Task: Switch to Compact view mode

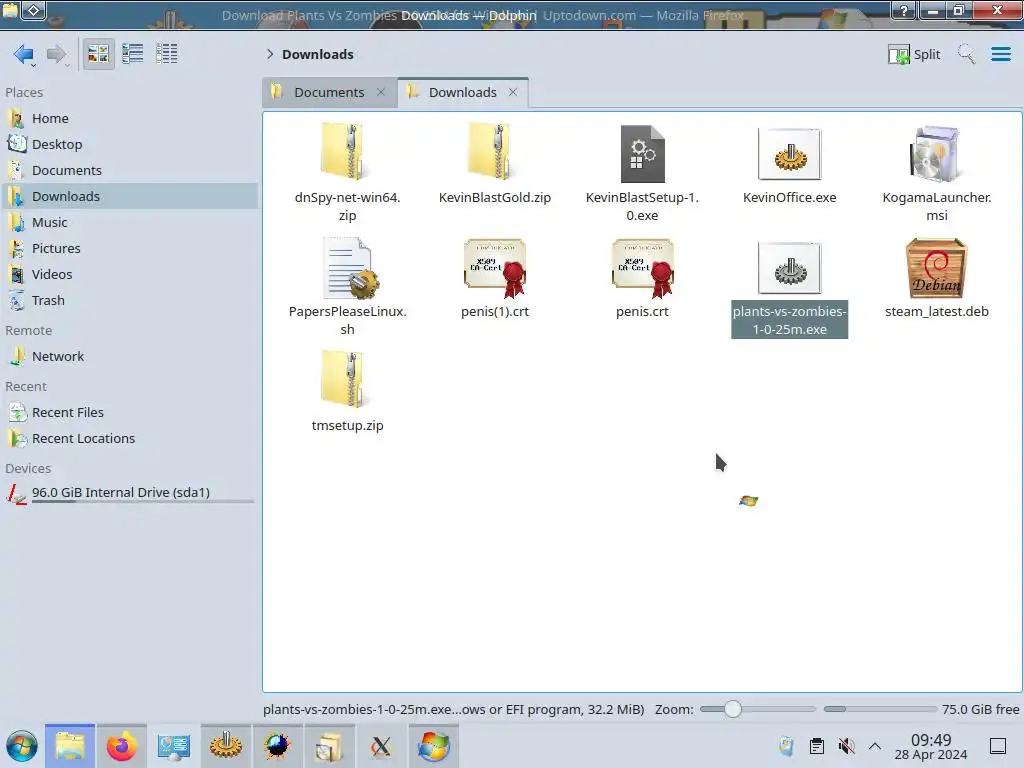Action: 133,54
